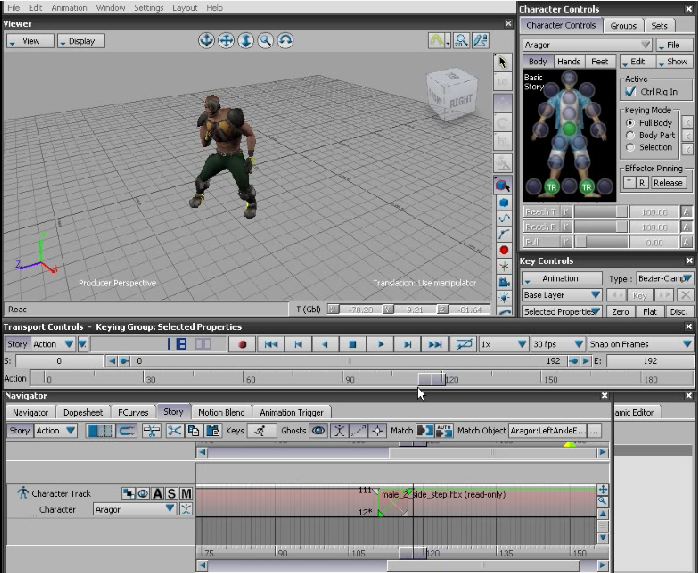Select Full Body keying mode
This screenshot has height=573, width=698.
point(630,123)
